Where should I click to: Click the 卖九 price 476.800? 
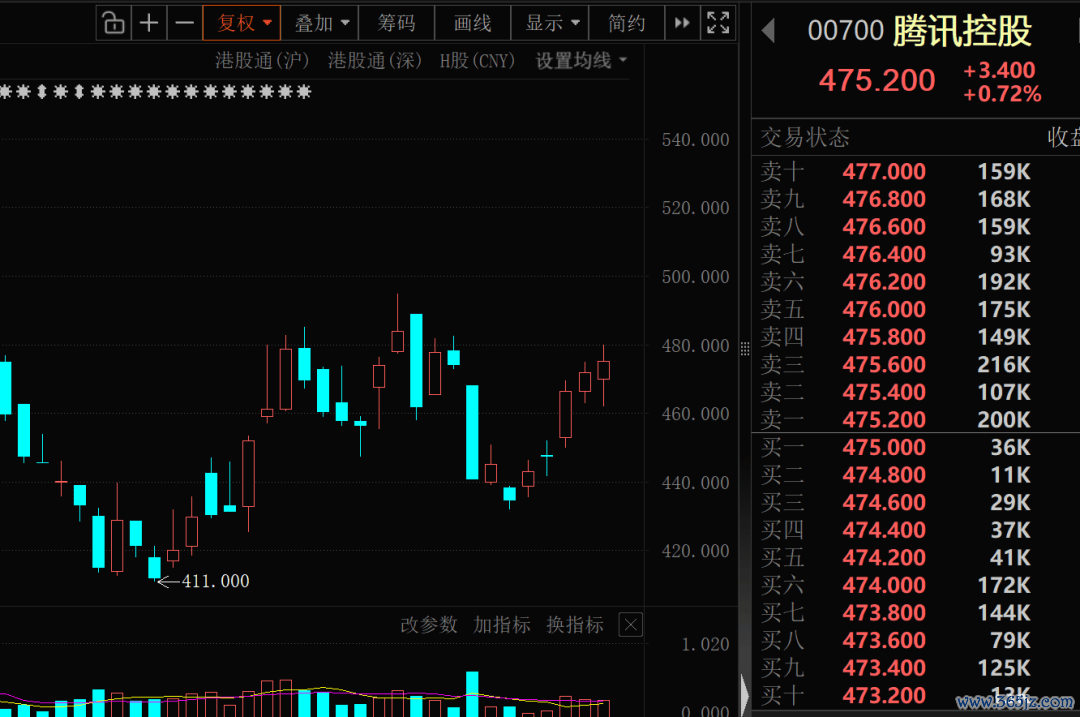[884, 199]
